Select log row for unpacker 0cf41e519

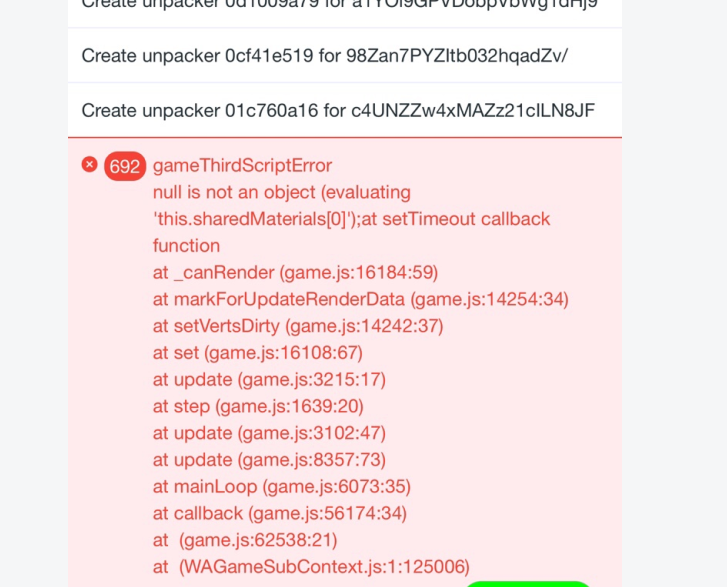pos(344,56)
